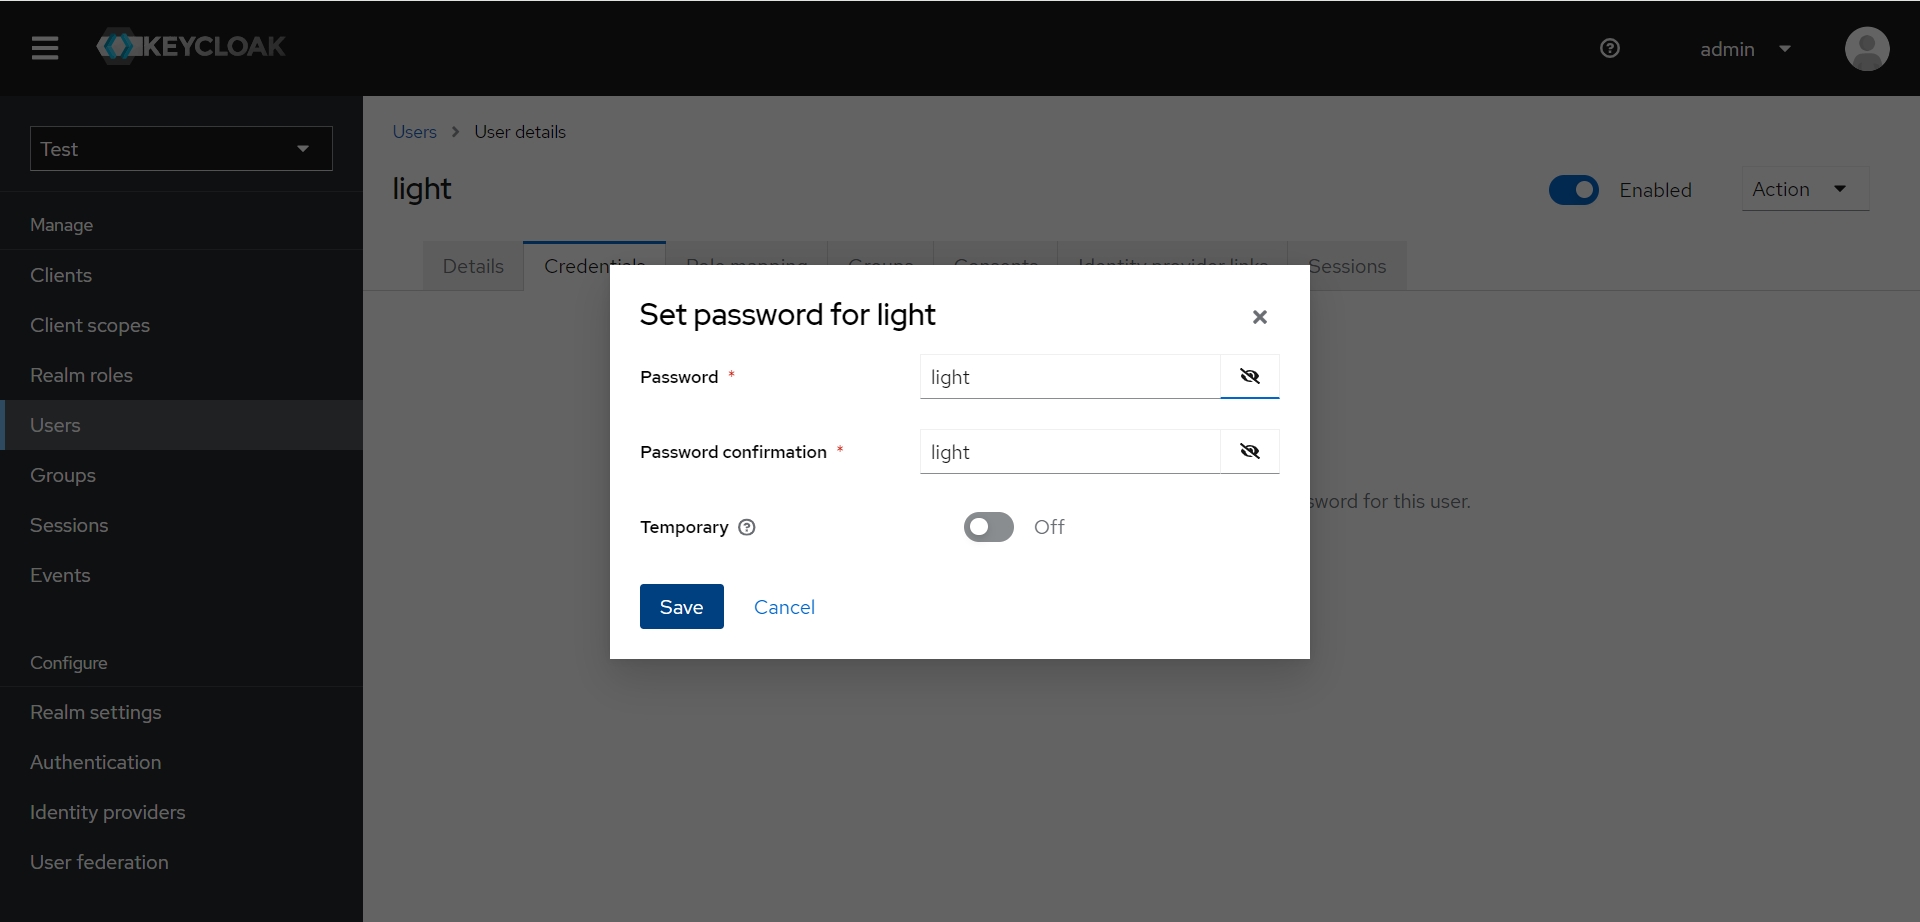The width and height of the screenshot is (1920, 922).
Task: Open the admin account dropdown
Action: click(1745, 49)
